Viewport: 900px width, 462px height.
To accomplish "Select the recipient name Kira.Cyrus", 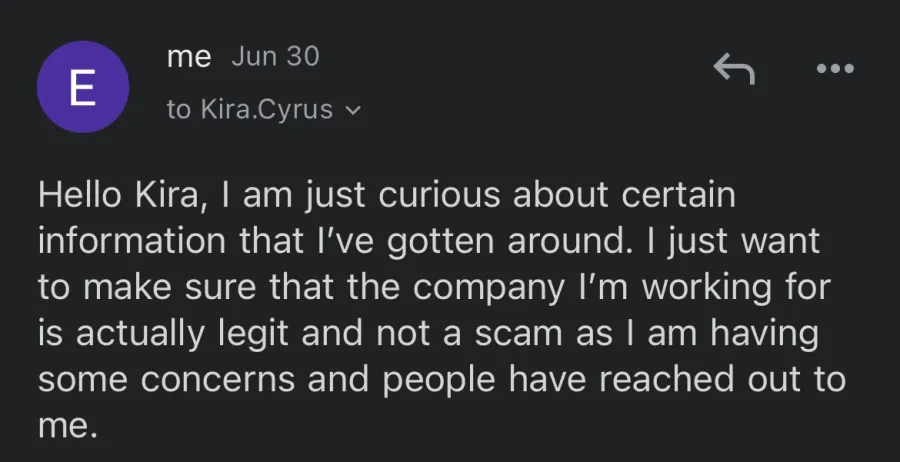I will [267, 109].
